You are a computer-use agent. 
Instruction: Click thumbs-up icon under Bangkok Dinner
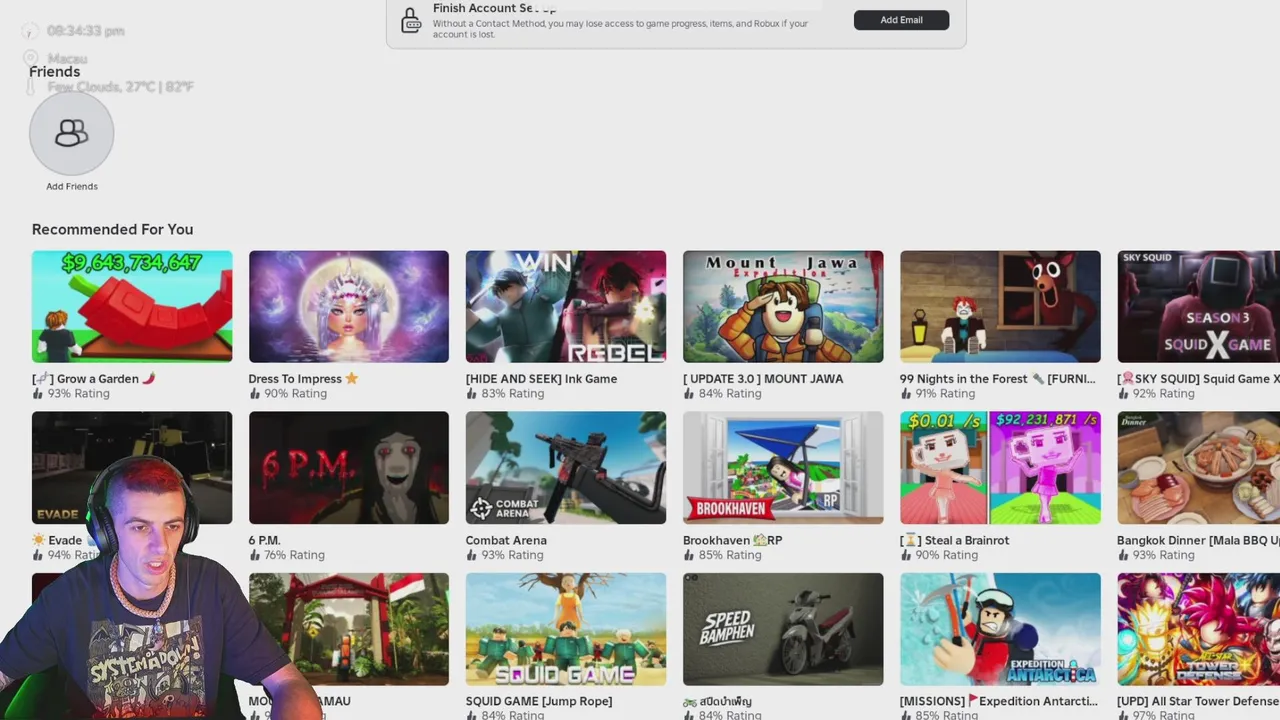[x=1123, y=555]
